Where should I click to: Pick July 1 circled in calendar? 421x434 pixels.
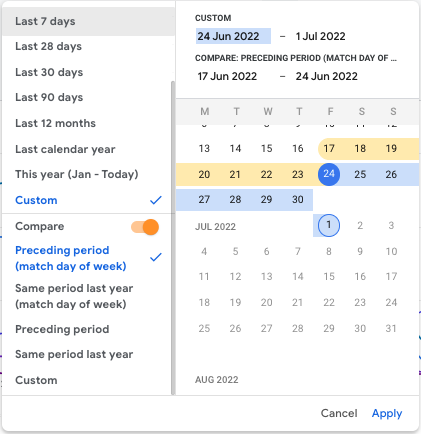click(x=329, y=225)
